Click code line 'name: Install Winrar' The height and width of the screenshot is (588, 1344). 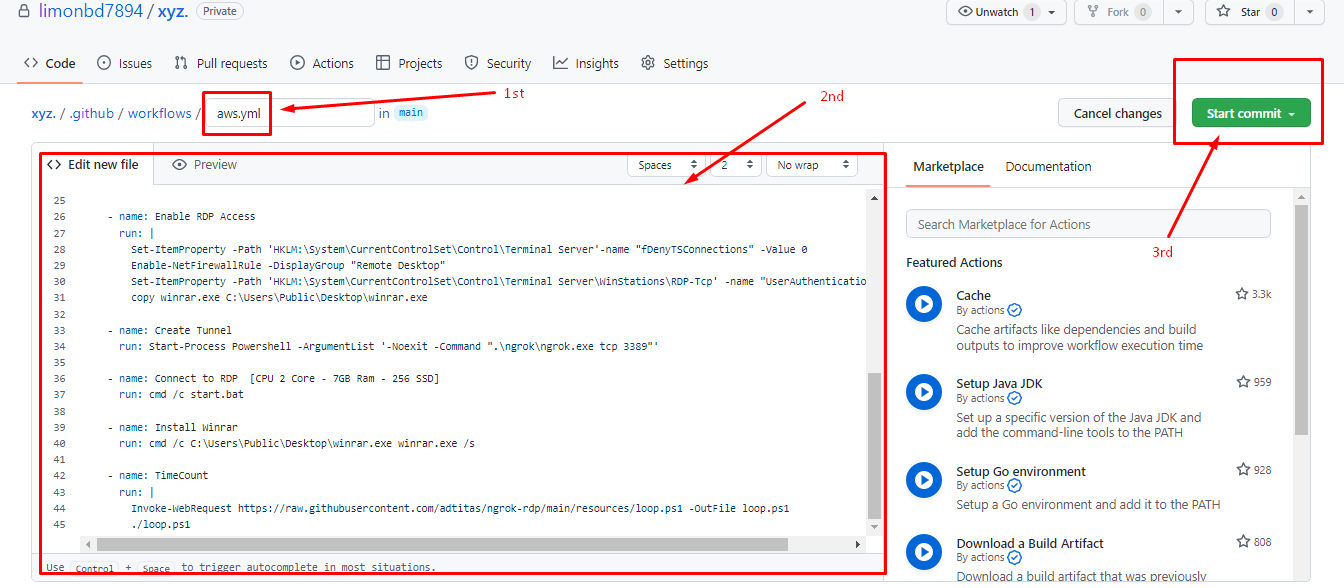172,427
